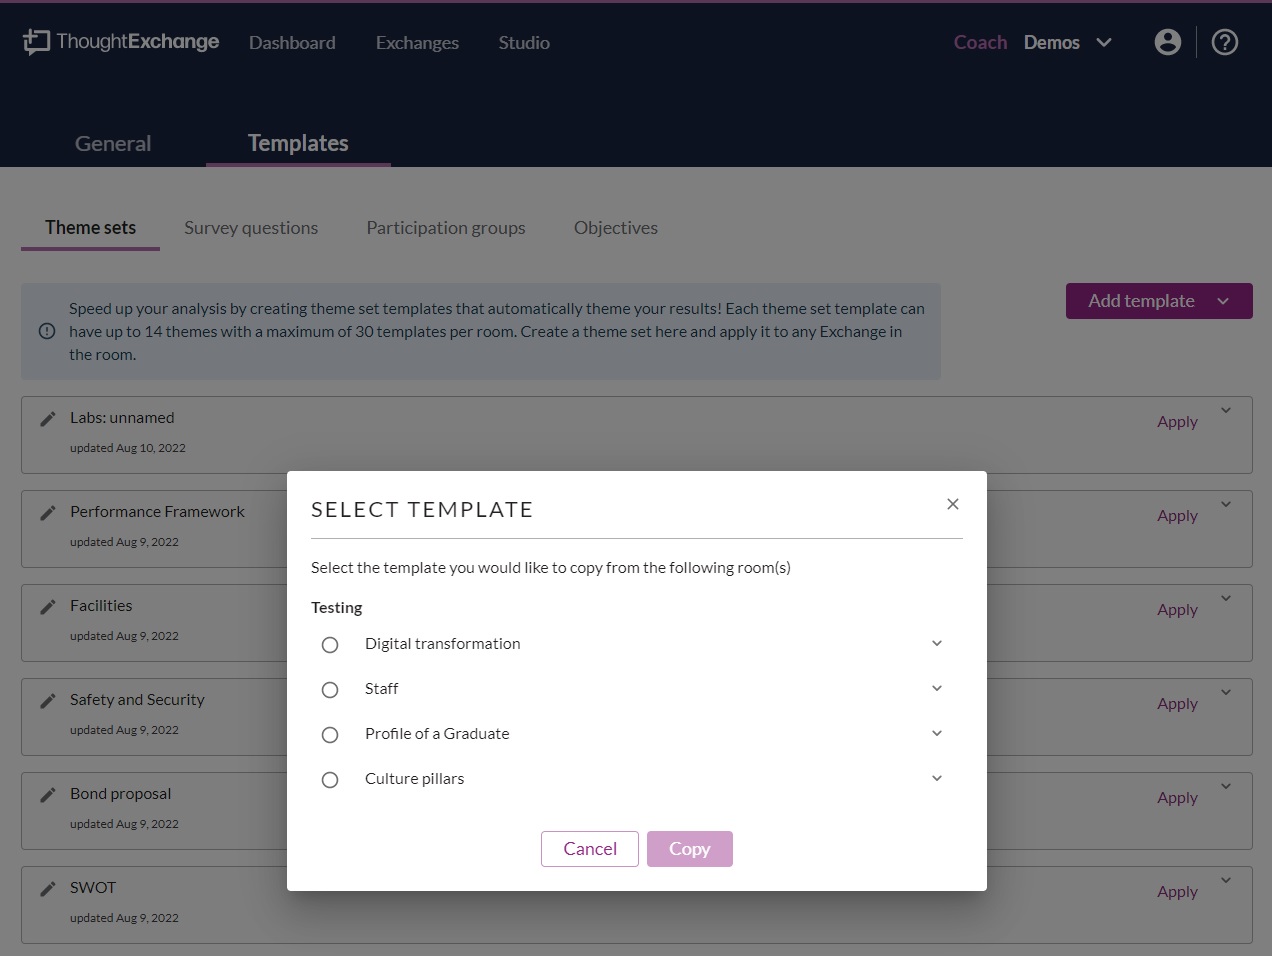Apply the Performance Framework theme set
Image resolution: width=1272 pixels, height=956 pixels.
[1177, 516]
